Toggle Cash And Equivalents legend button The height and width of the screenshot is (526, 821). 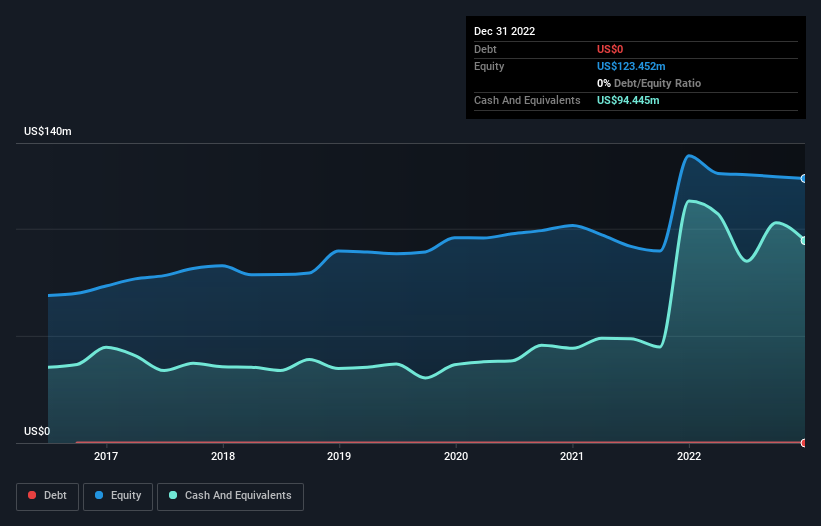tap(230, 496)
